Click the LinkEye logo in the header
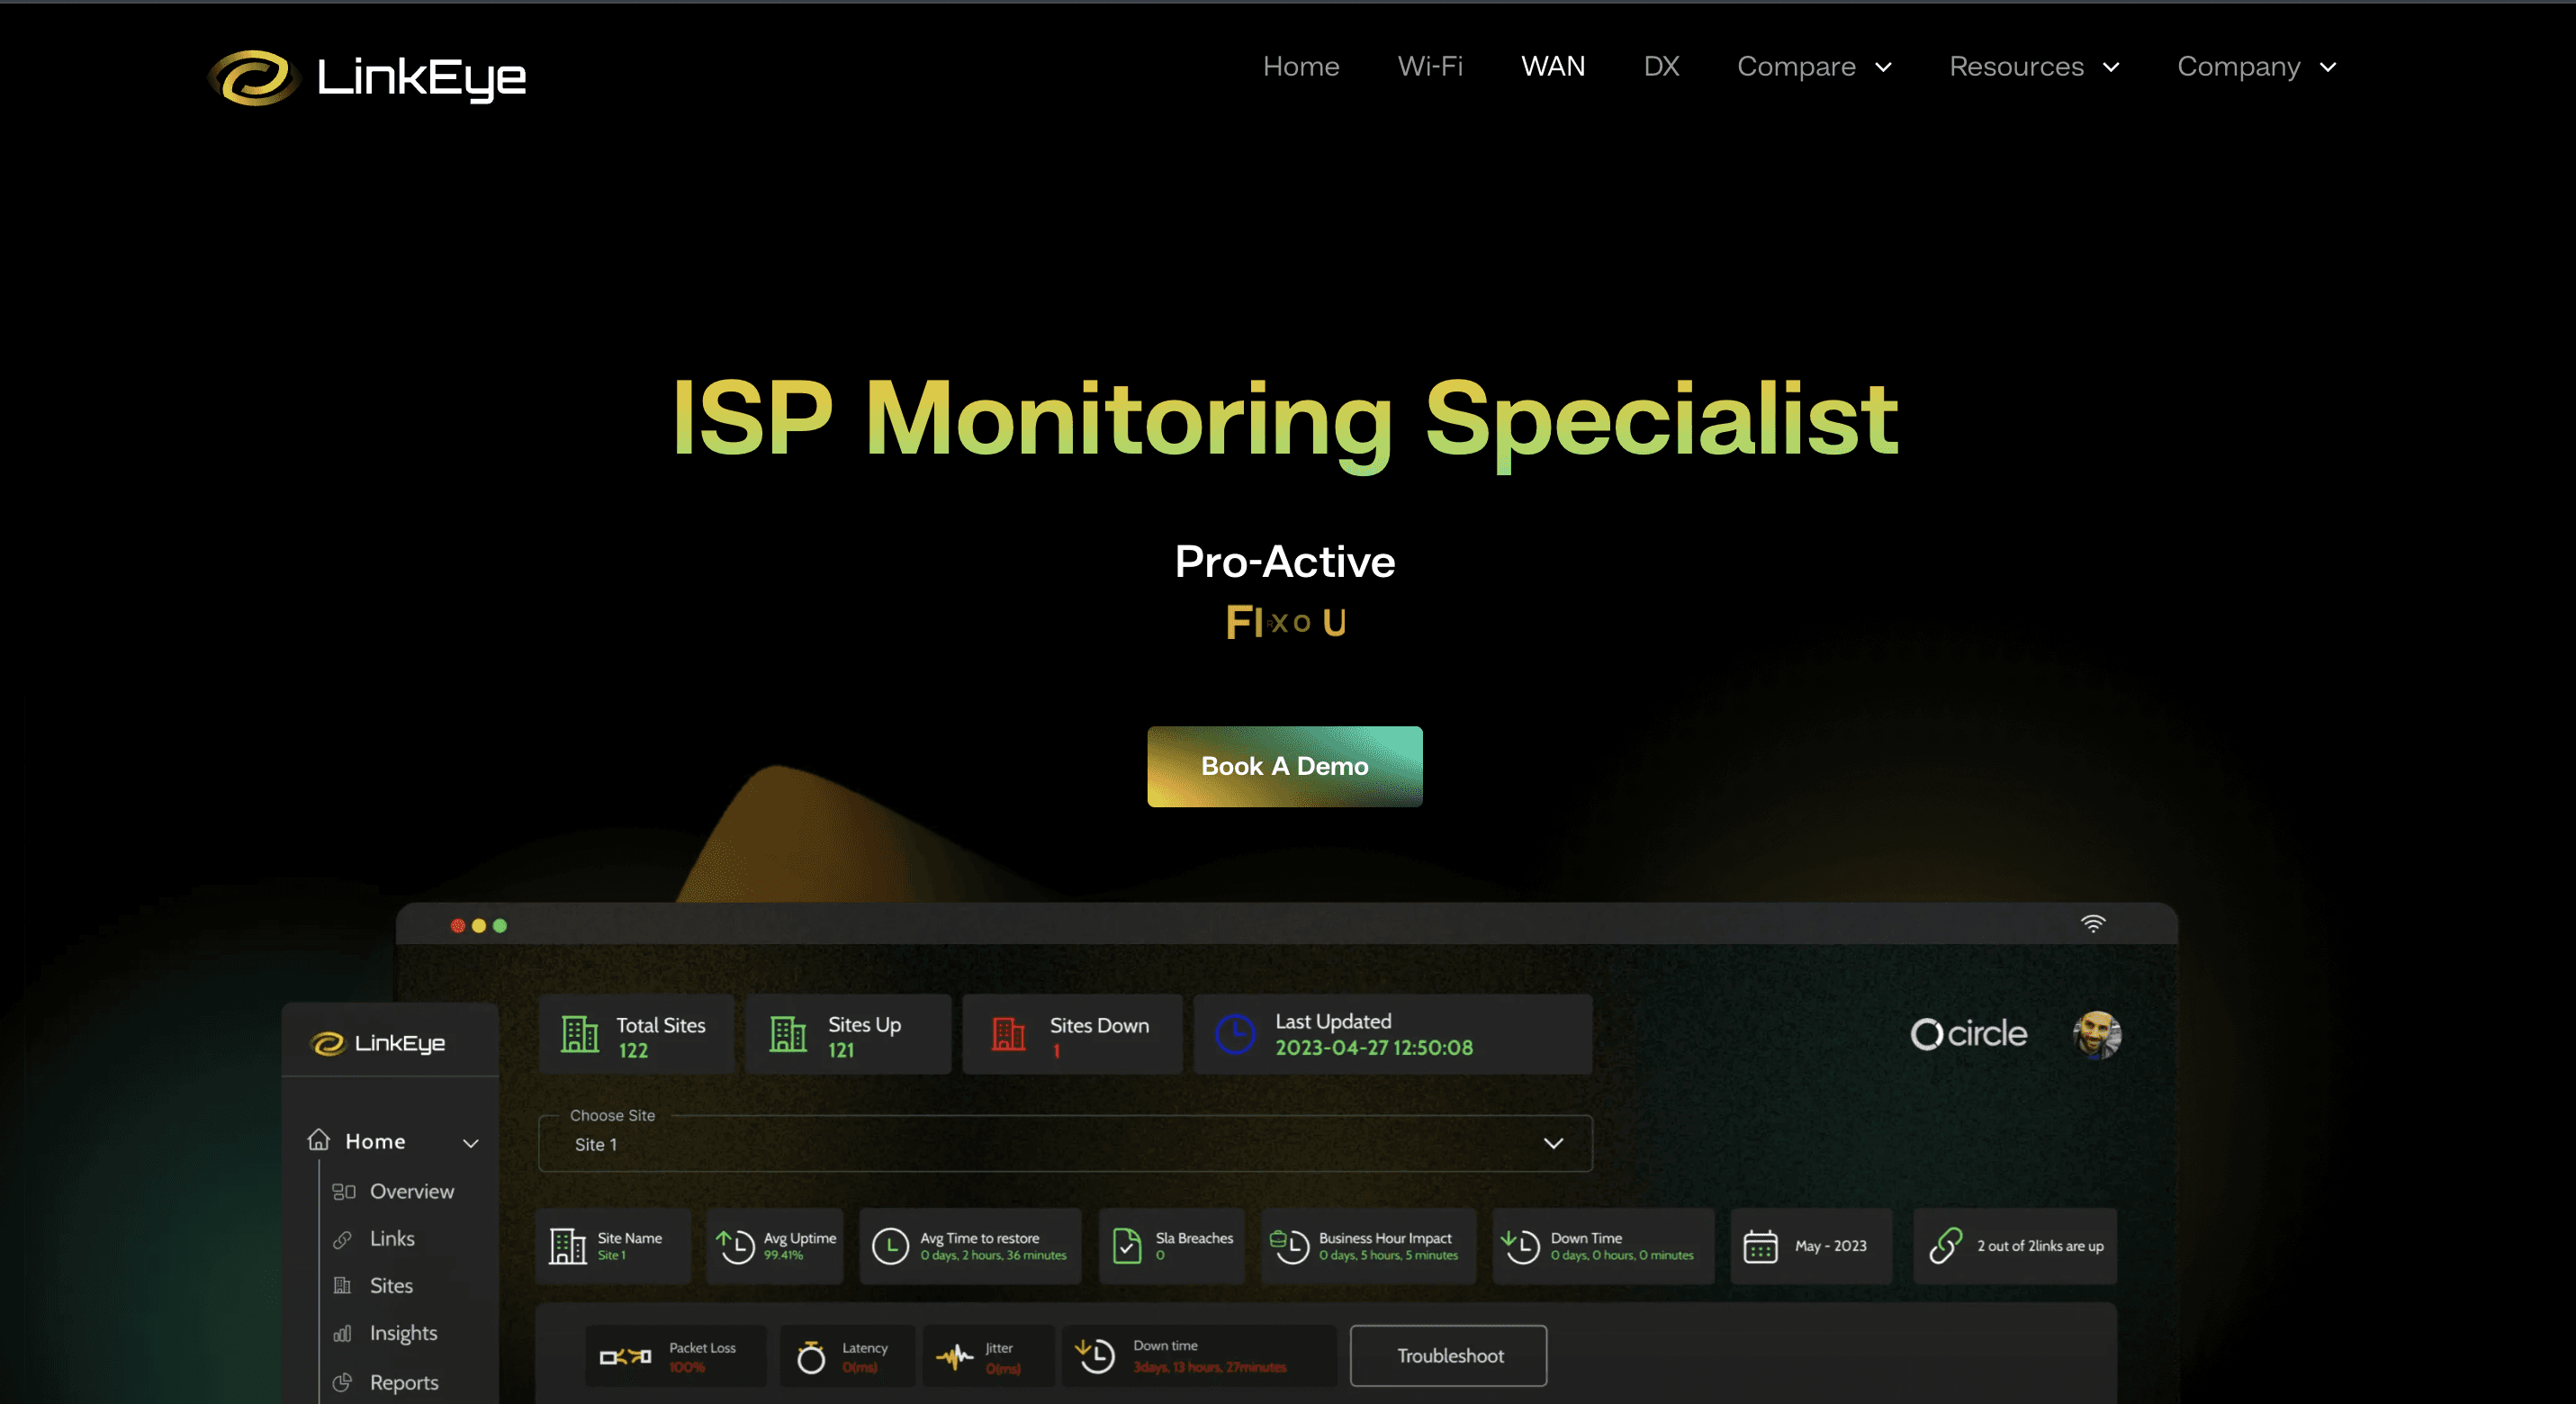 click(x=366, y=77)
